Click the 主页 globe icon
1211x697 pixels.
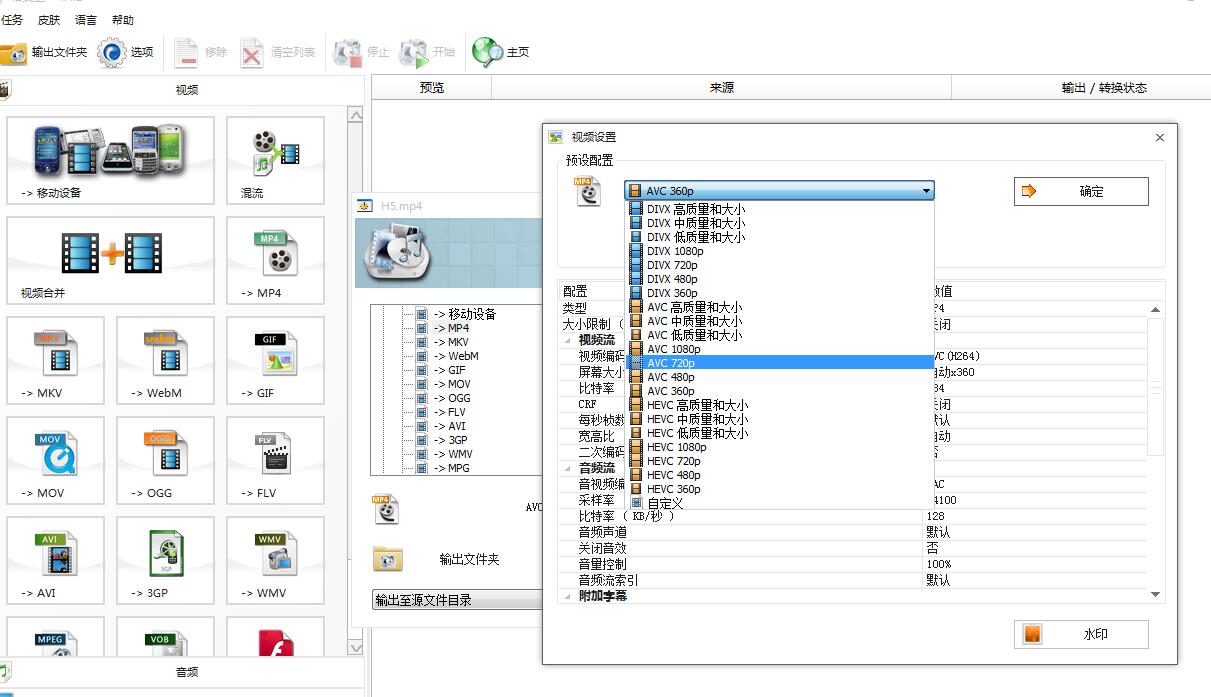(x=487, y=52)
